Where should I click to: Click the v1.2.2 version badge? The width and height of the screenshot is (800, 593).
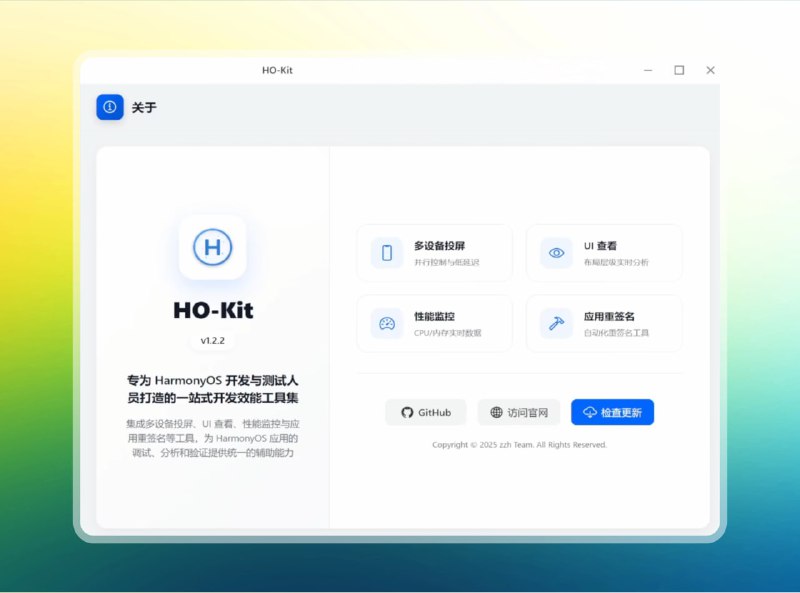click(x=212, y=341)
